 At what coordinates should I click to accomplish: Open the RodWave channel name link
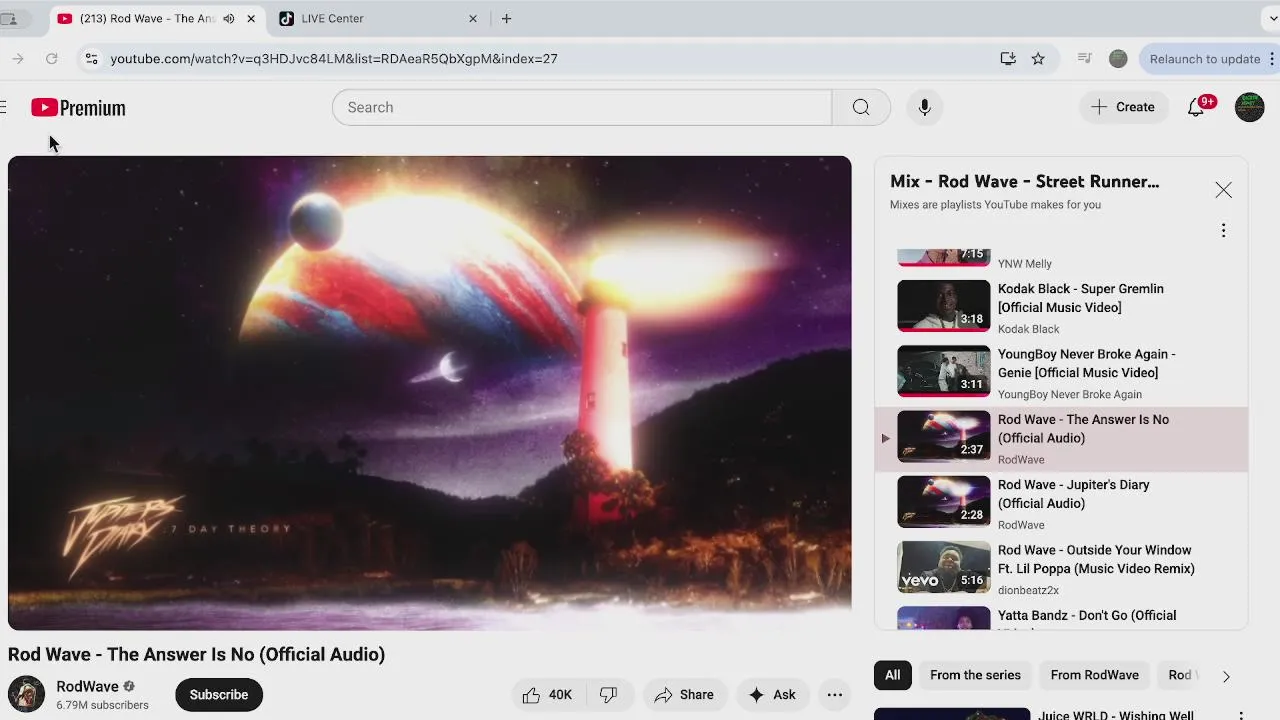click(x=87, y=686)
